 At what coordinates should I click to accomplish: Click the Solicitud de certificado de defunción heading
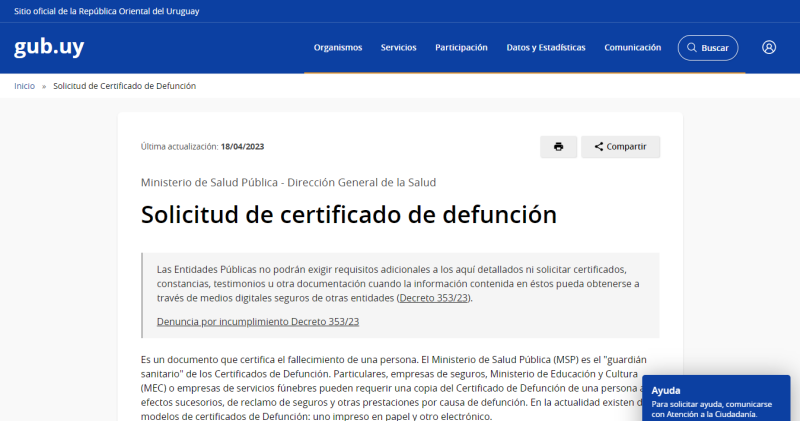pos(348,215)
